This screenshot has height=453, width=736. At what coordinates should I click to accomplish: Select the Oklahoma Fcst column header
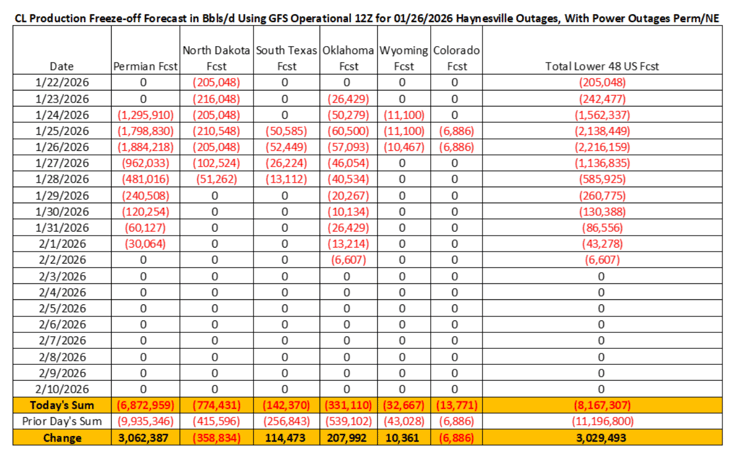point(346,58)
